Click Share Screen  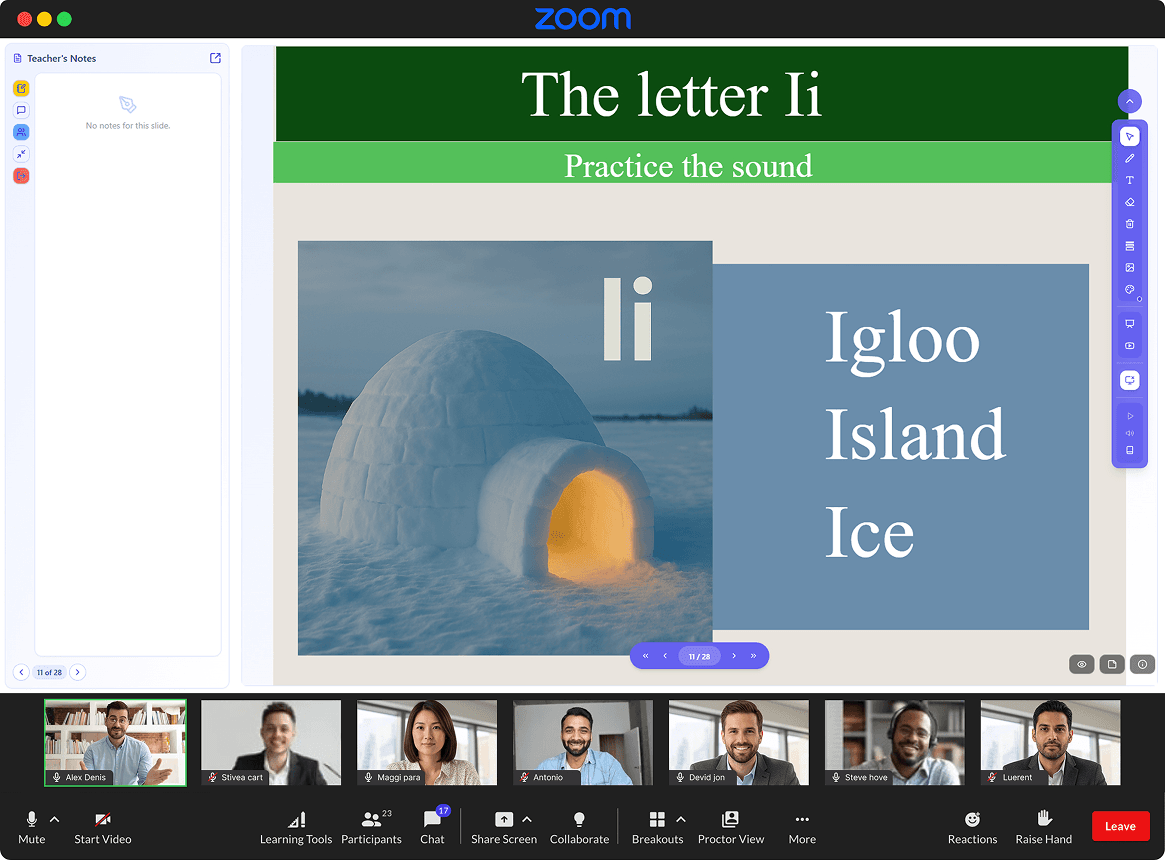pos(504,827)
